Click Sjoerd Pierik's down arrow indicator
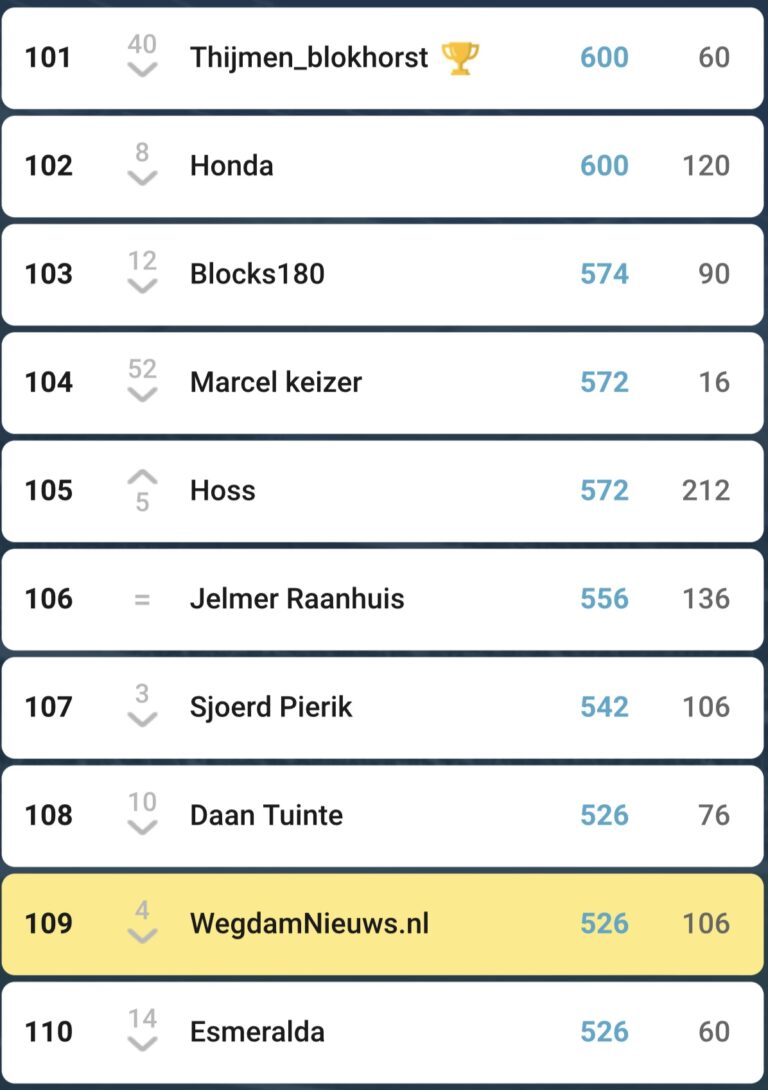The image size is (768, 1090). (x=143, y=719)
